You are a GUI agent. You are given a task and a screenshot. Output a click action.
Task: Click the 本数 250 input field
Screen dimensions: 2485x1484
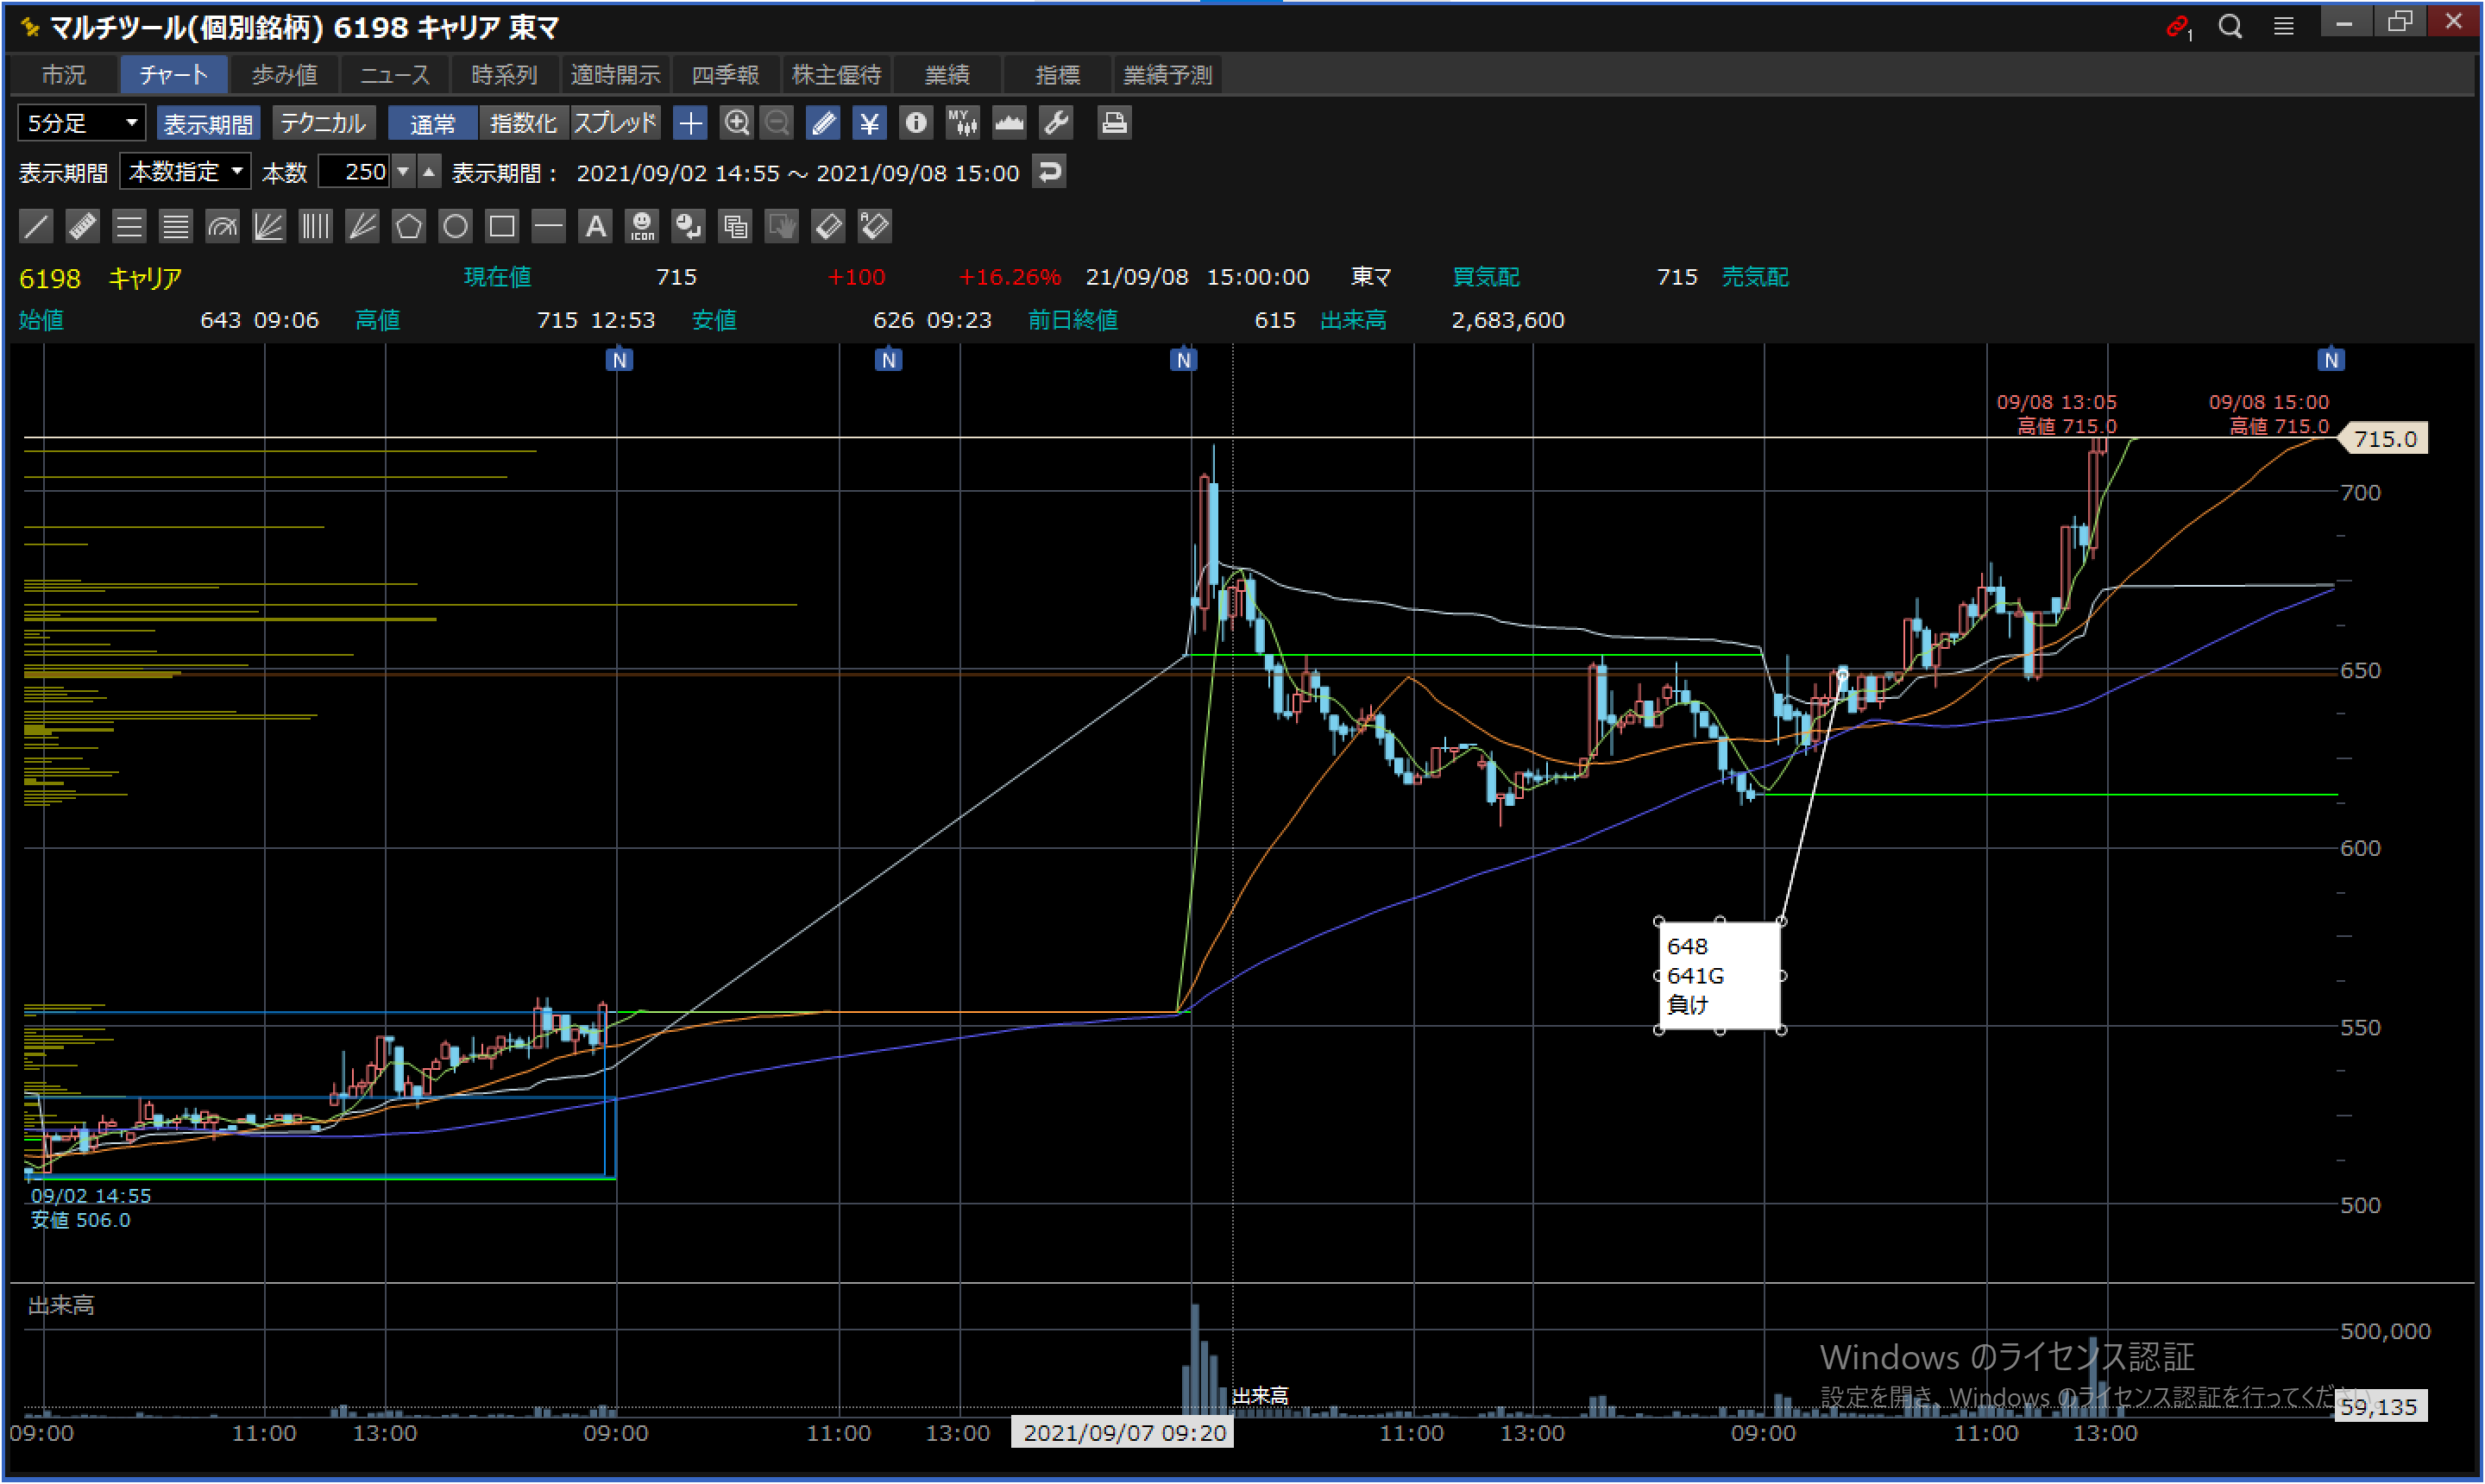(x=354, y=172)
